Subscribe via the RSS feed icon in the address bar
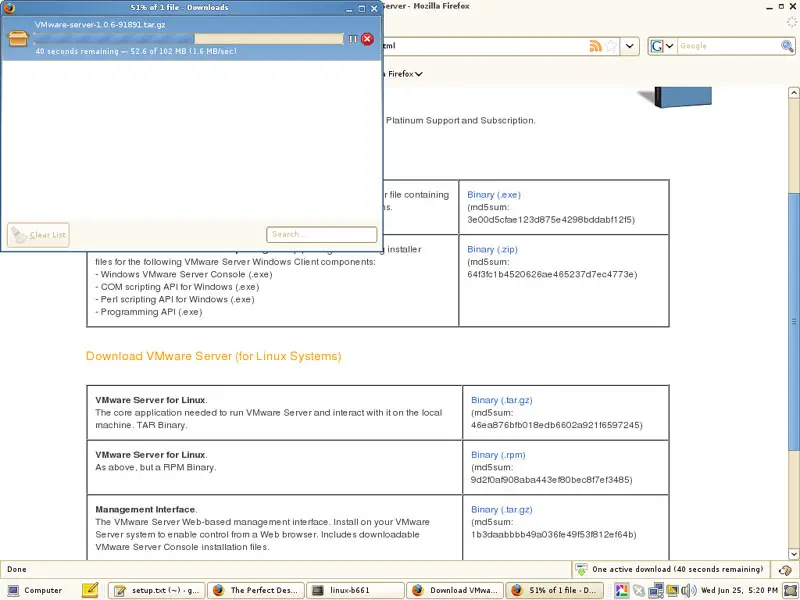 pos(595,46)
